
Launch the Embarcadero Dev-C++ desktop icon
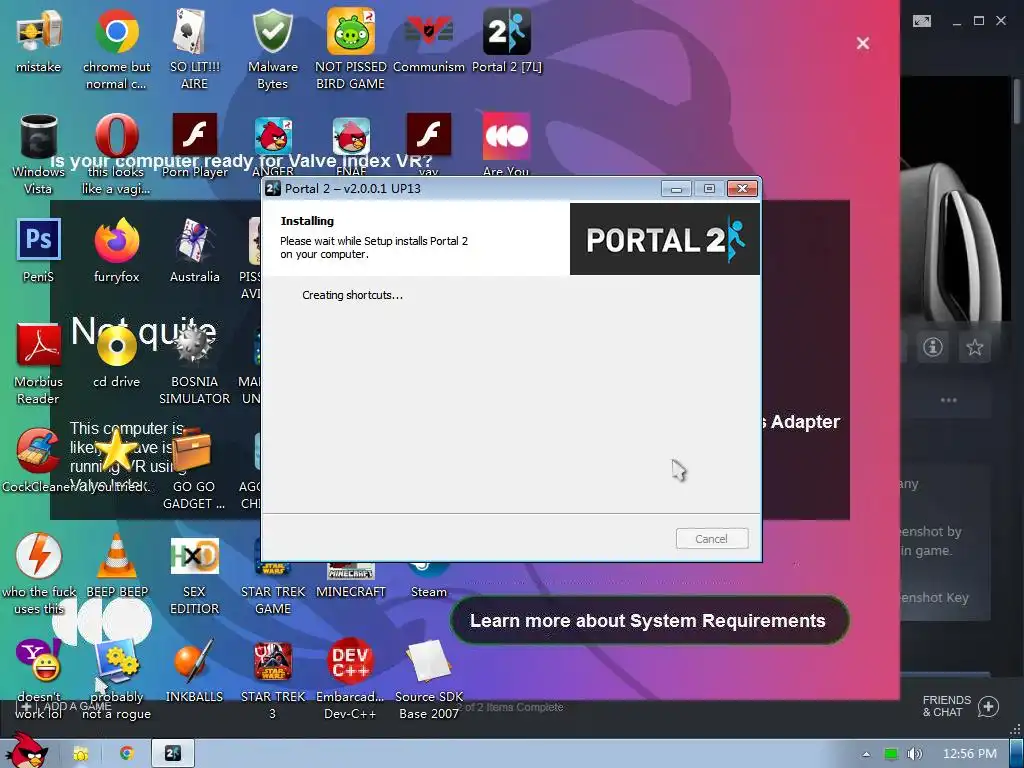[351, 661]
